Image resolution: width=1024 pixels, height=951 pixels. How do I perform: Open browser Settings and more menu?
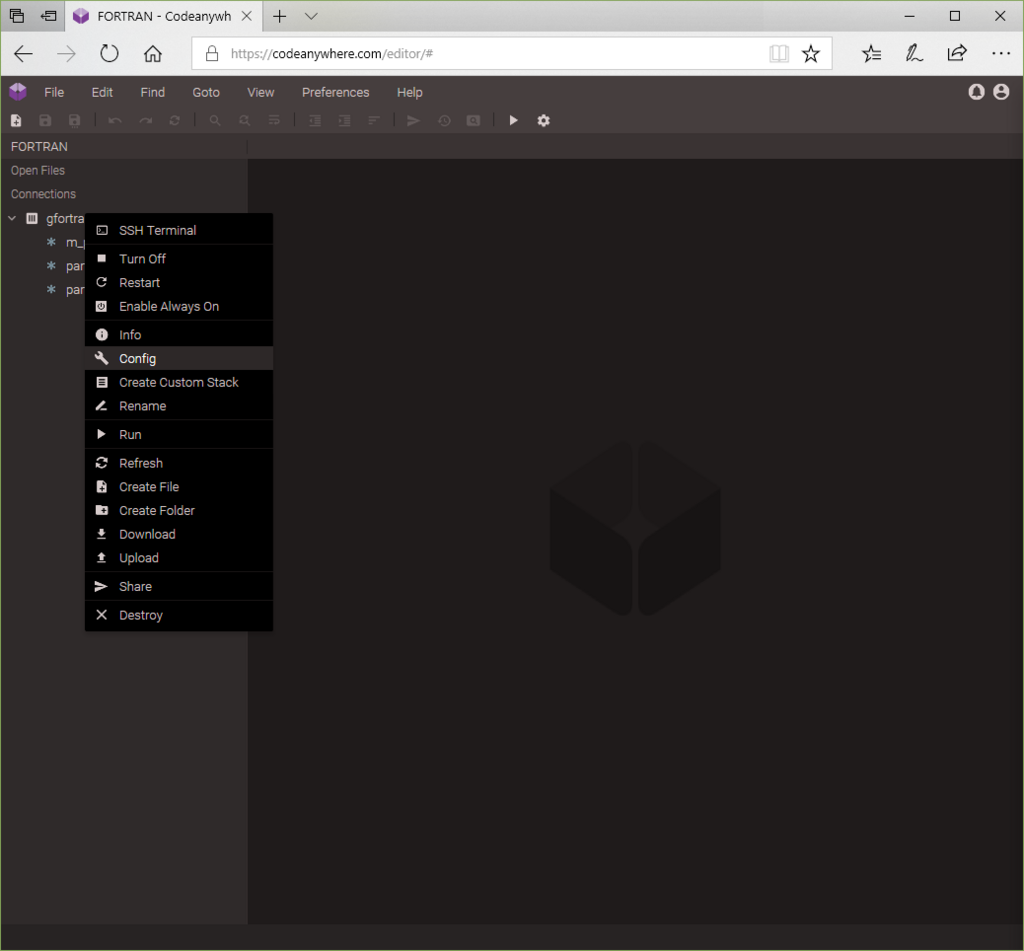click(1000, 54)
